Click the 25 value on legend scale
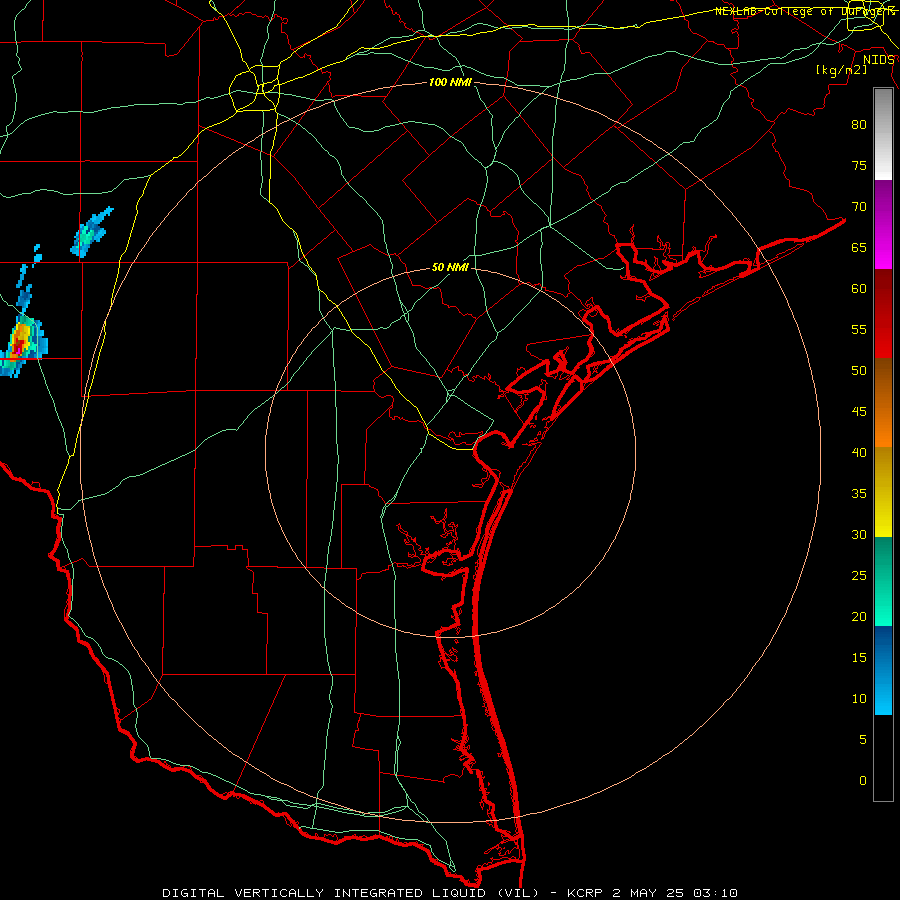900x900 pixels. (x=859, y=576)
